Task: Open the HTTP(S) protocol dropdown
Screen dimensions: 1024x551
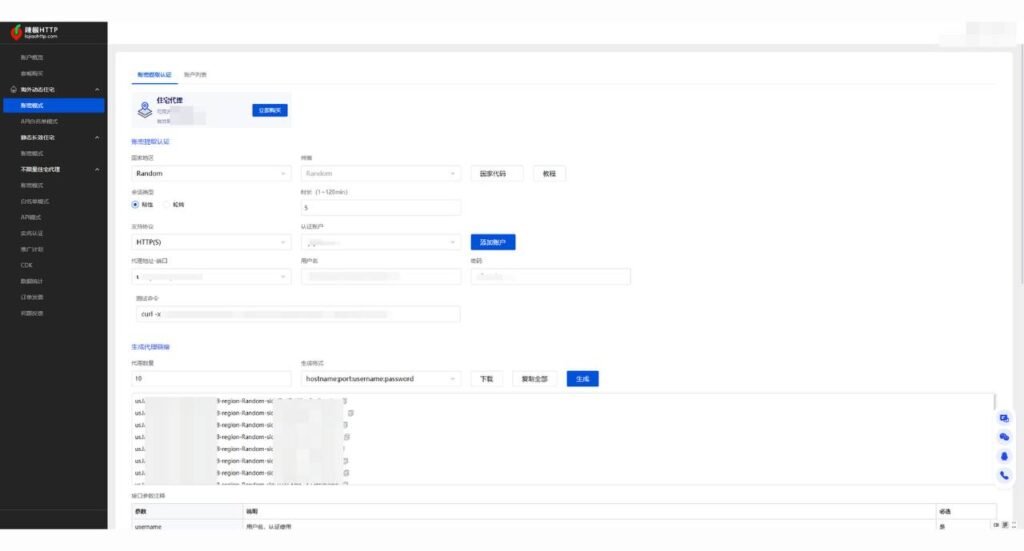Action: (x=211, y=242)
